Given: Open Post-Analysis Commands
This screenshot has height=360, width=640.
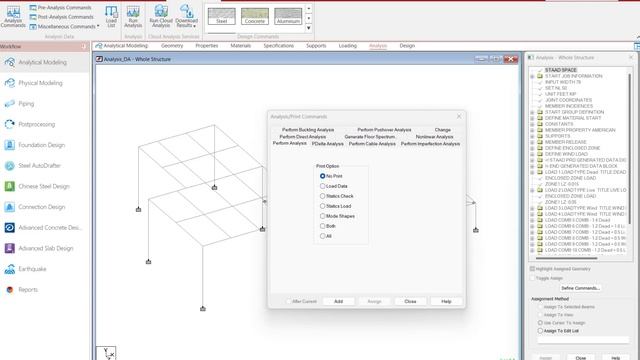Looking at the screenshot, I should [x=61, y=17].
